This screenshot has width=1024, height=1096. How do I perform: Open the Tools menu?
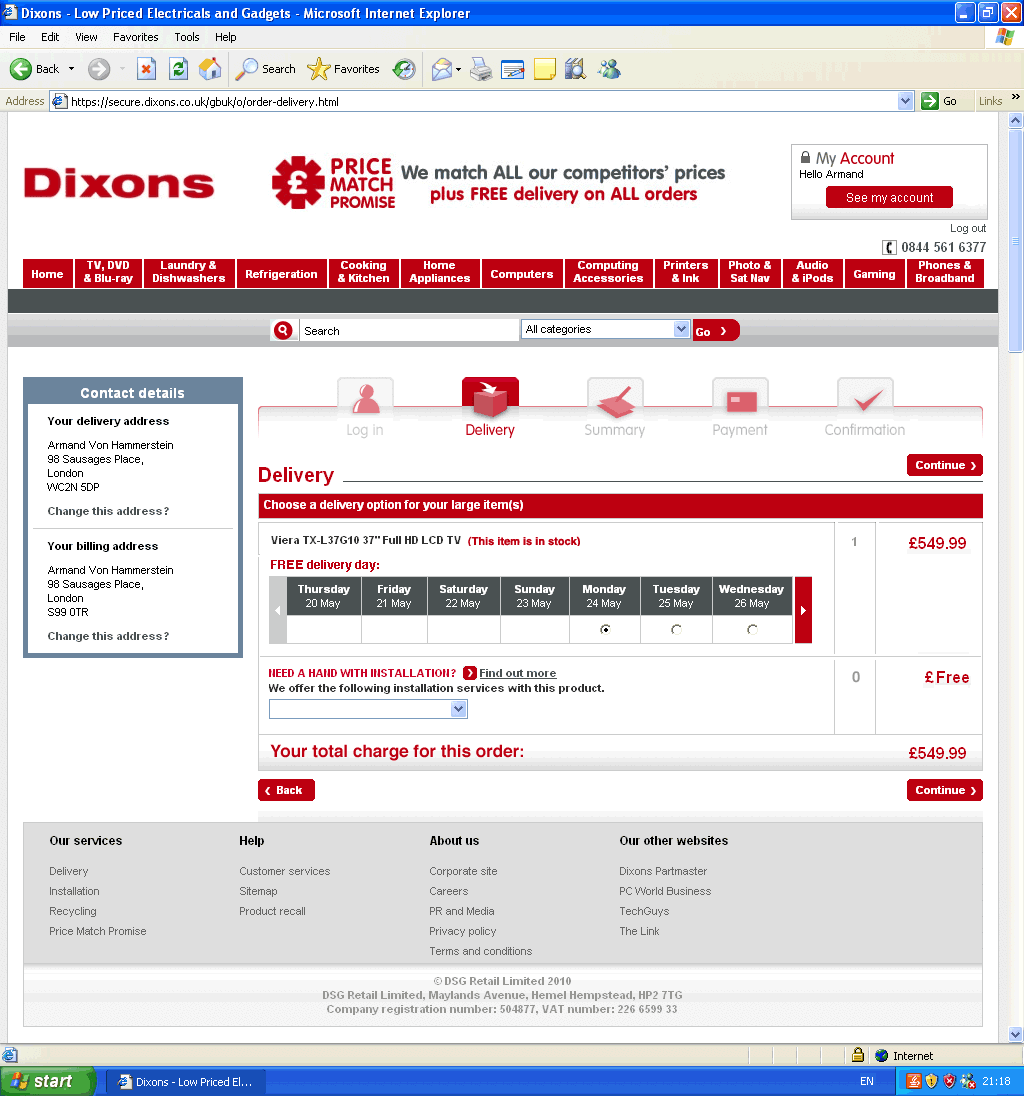point(187,37)
